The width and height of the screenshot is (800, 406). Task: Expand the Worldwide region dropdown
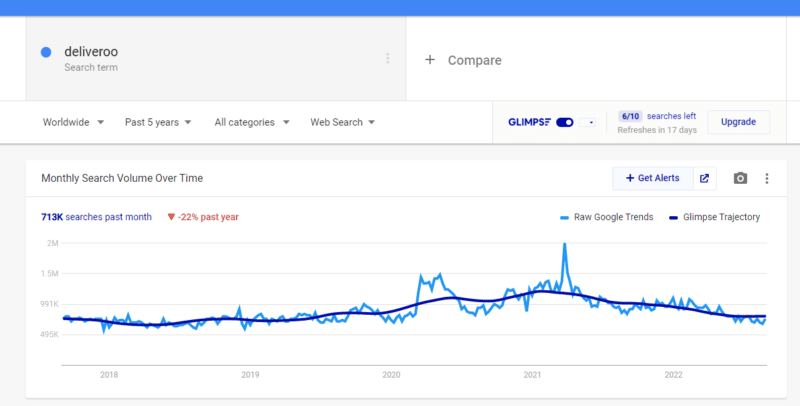pyautogui.click(x=73, y=122)
